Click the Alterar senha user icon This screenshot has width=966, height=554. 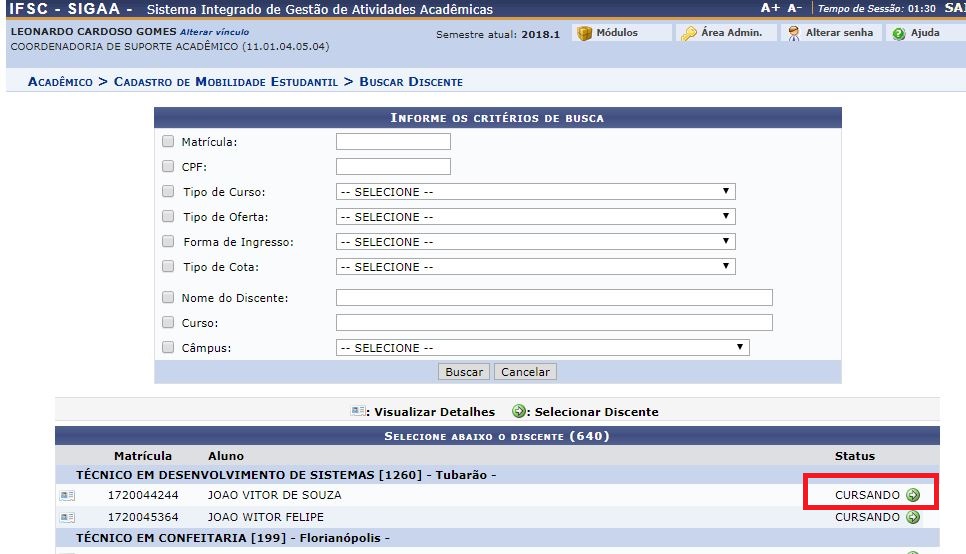(x=794, y=33)
